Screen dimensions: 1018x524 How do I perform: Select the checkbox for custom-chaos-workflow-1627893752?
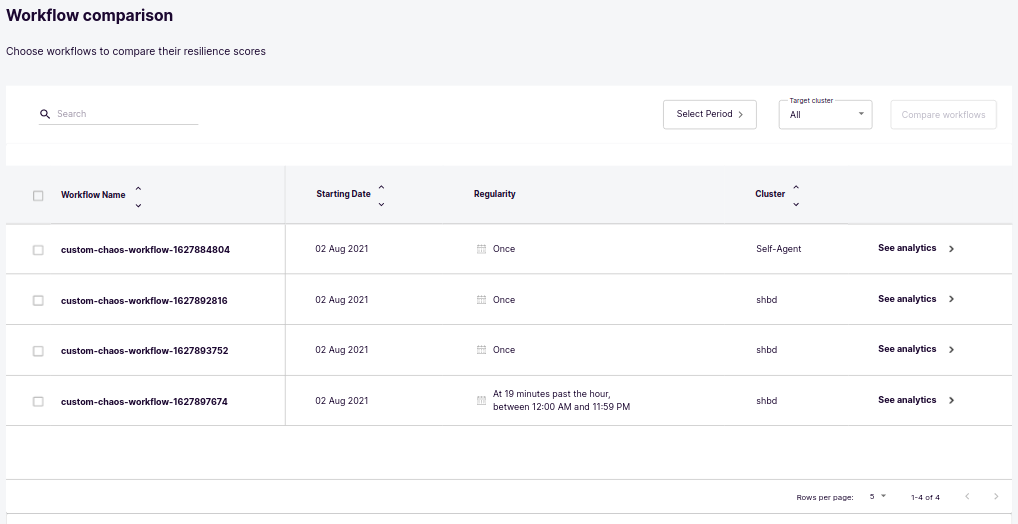[38, 351]
